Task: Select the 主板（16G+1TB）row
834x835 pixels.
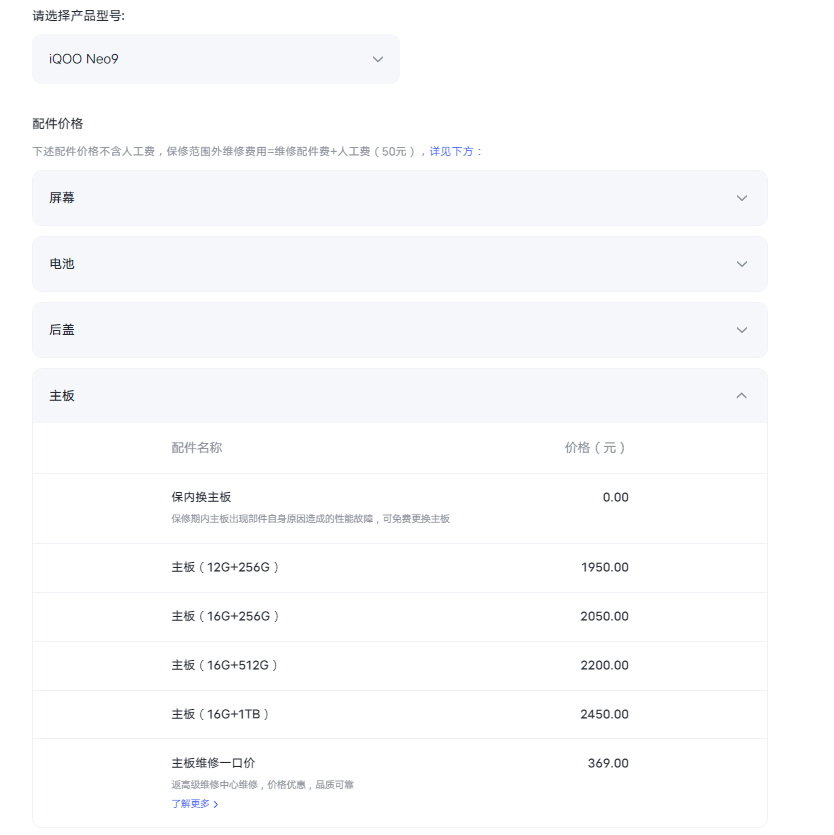Action: pos(221,714)
